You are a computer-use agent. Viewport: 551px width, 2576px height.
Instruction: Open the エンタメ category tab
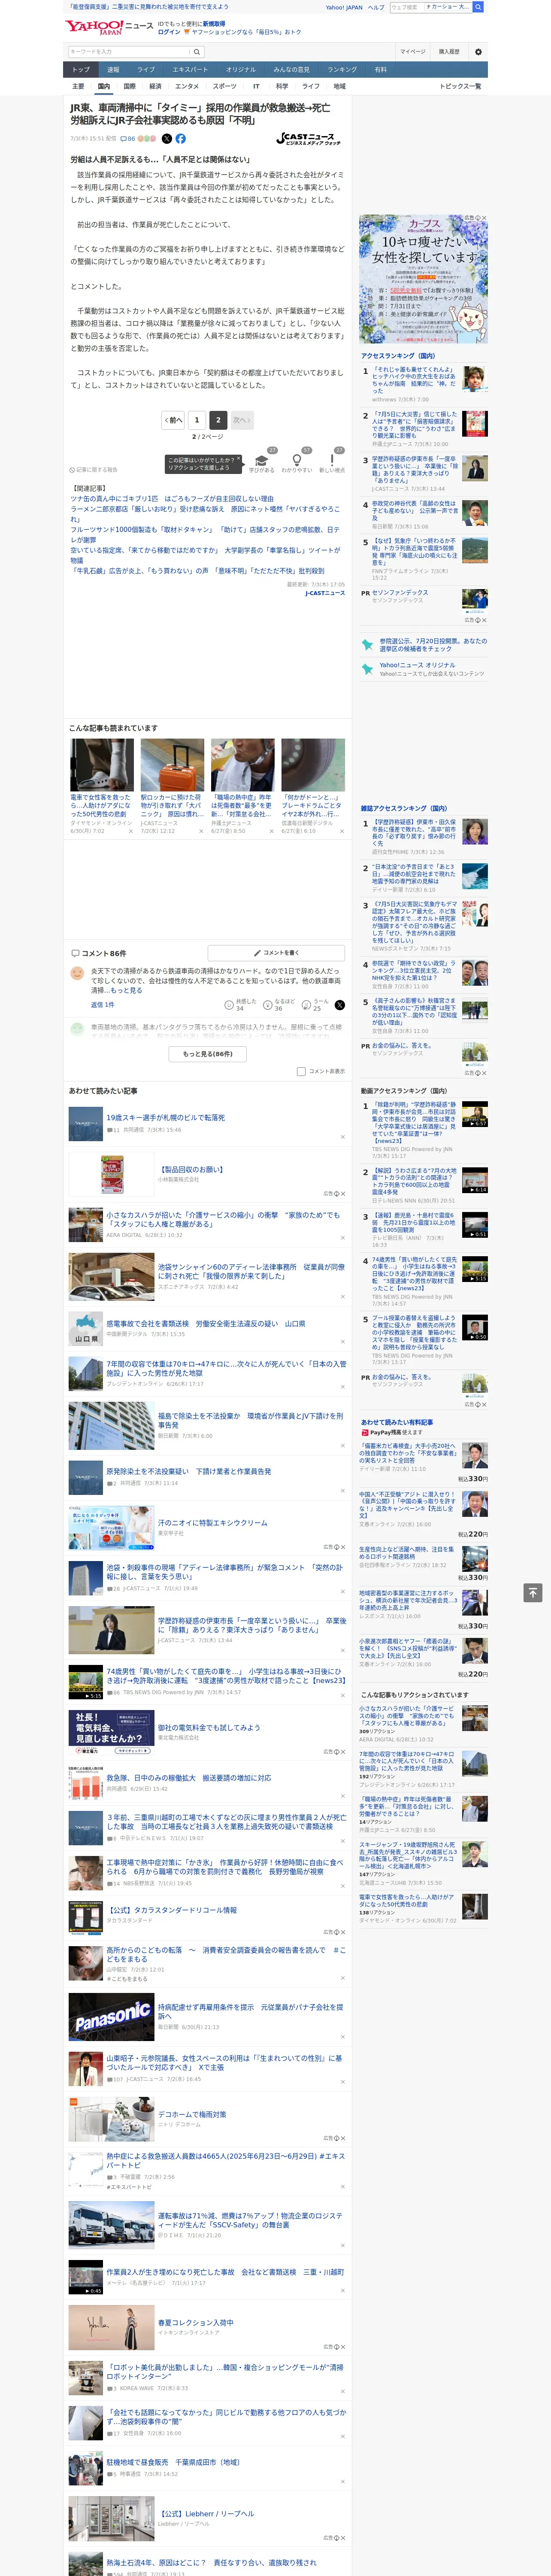pyautogui.click(x=187, y=86)
